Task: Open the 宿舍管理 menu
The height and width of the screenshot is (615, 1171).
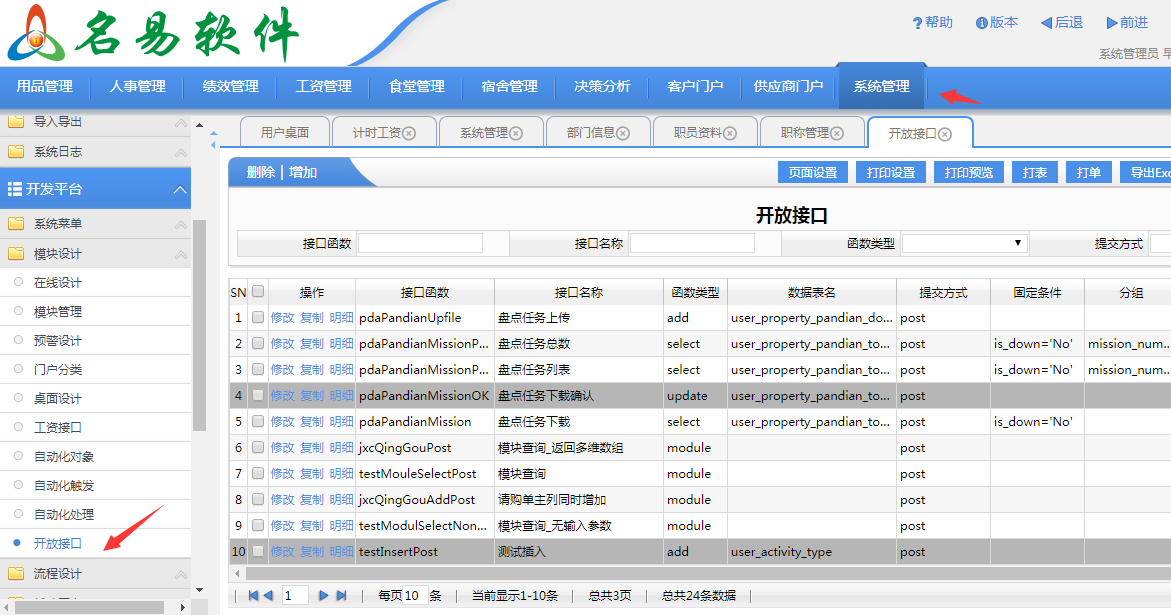Action: pyautogui.click(x=508, y=87)
